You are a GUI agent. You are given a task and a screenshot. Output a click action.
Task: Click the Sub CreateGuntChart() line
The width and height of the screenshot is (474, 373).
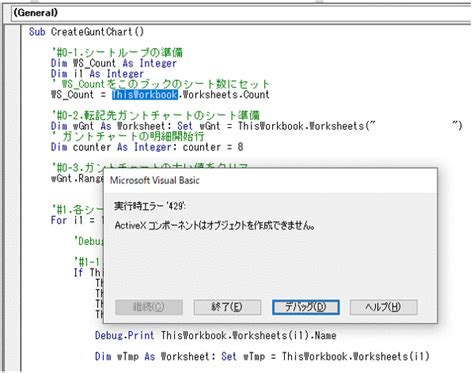pos(86,32)
